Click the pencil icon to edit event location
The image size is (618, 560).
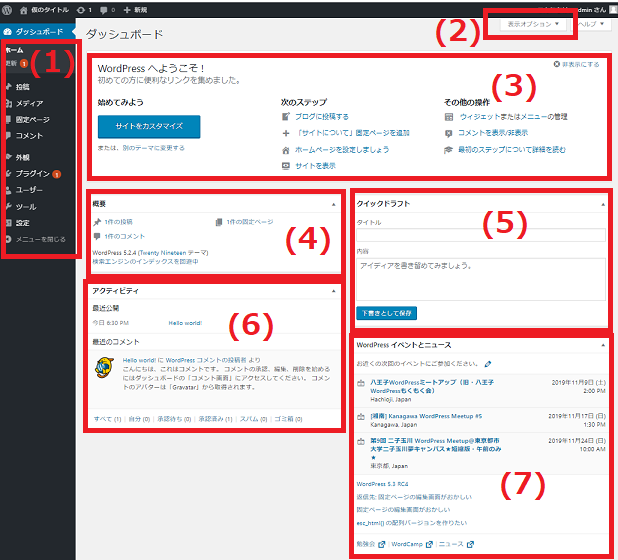click(x=488, y=364)
